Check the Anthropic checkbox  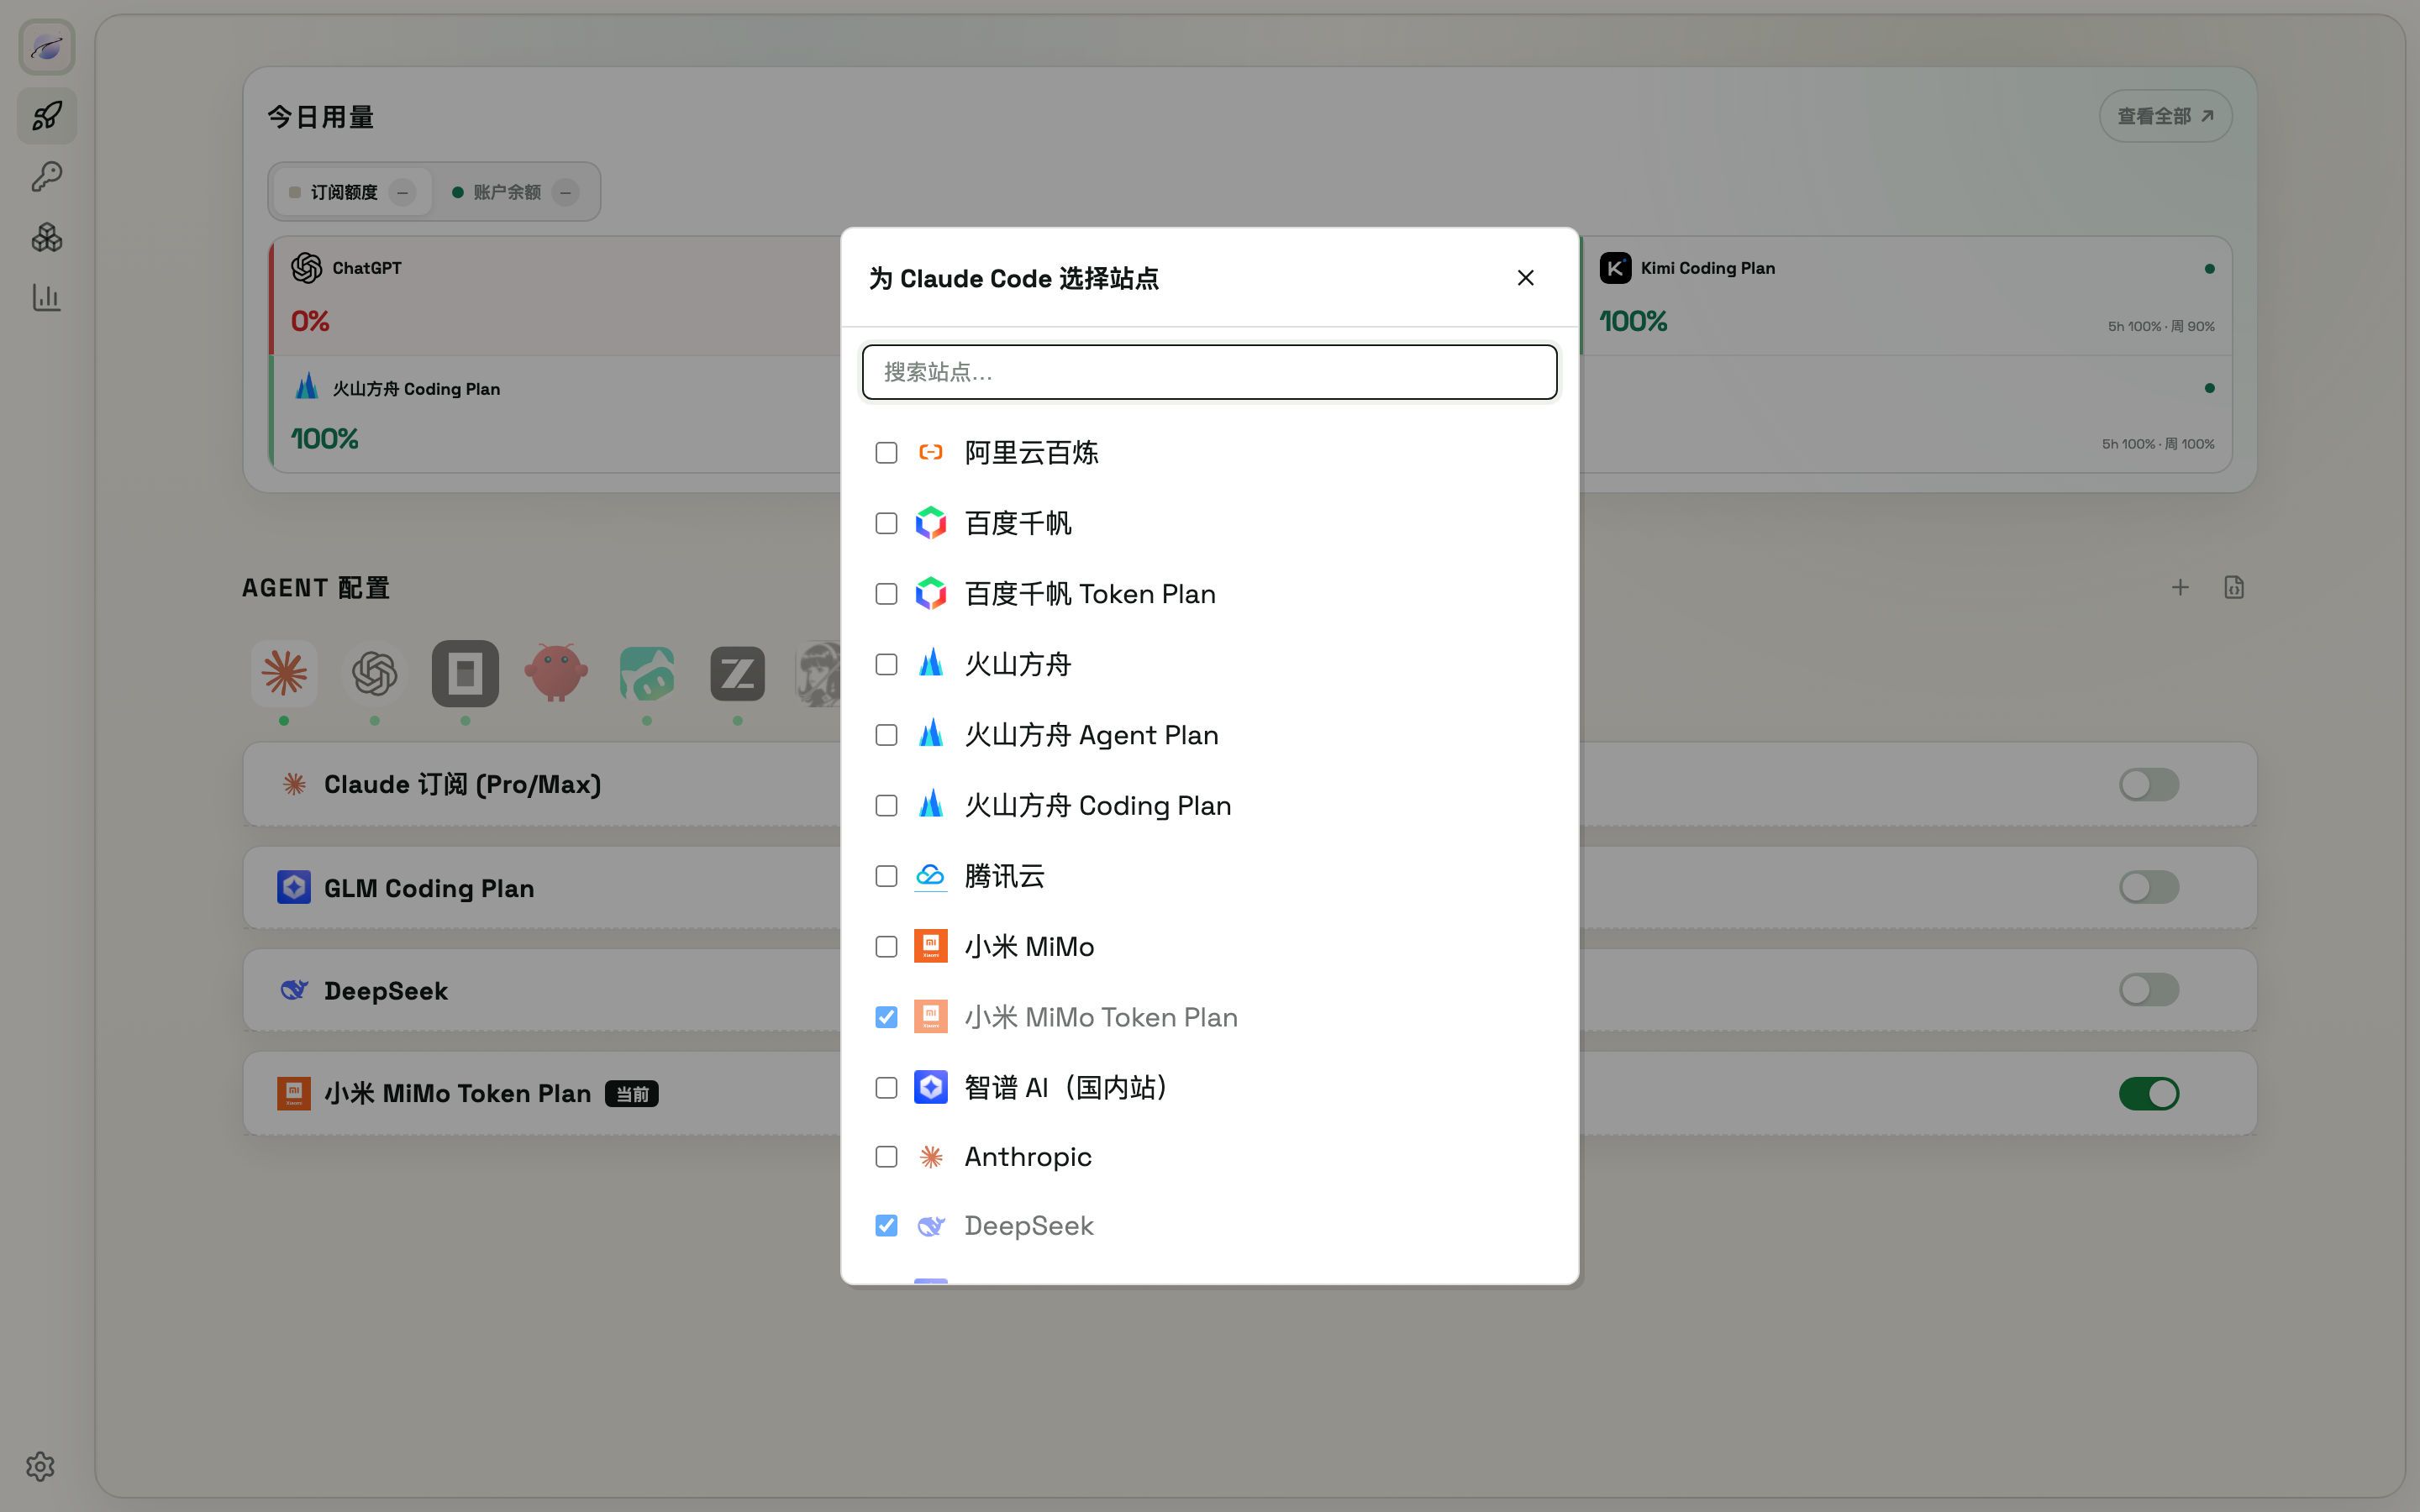tap(886, 1157)
